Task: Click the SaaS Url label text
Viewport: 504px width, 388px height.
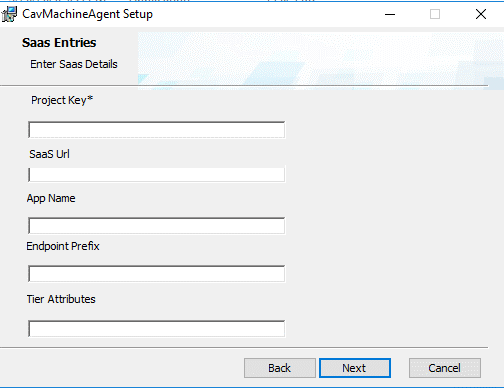Action: coord(49,154)
